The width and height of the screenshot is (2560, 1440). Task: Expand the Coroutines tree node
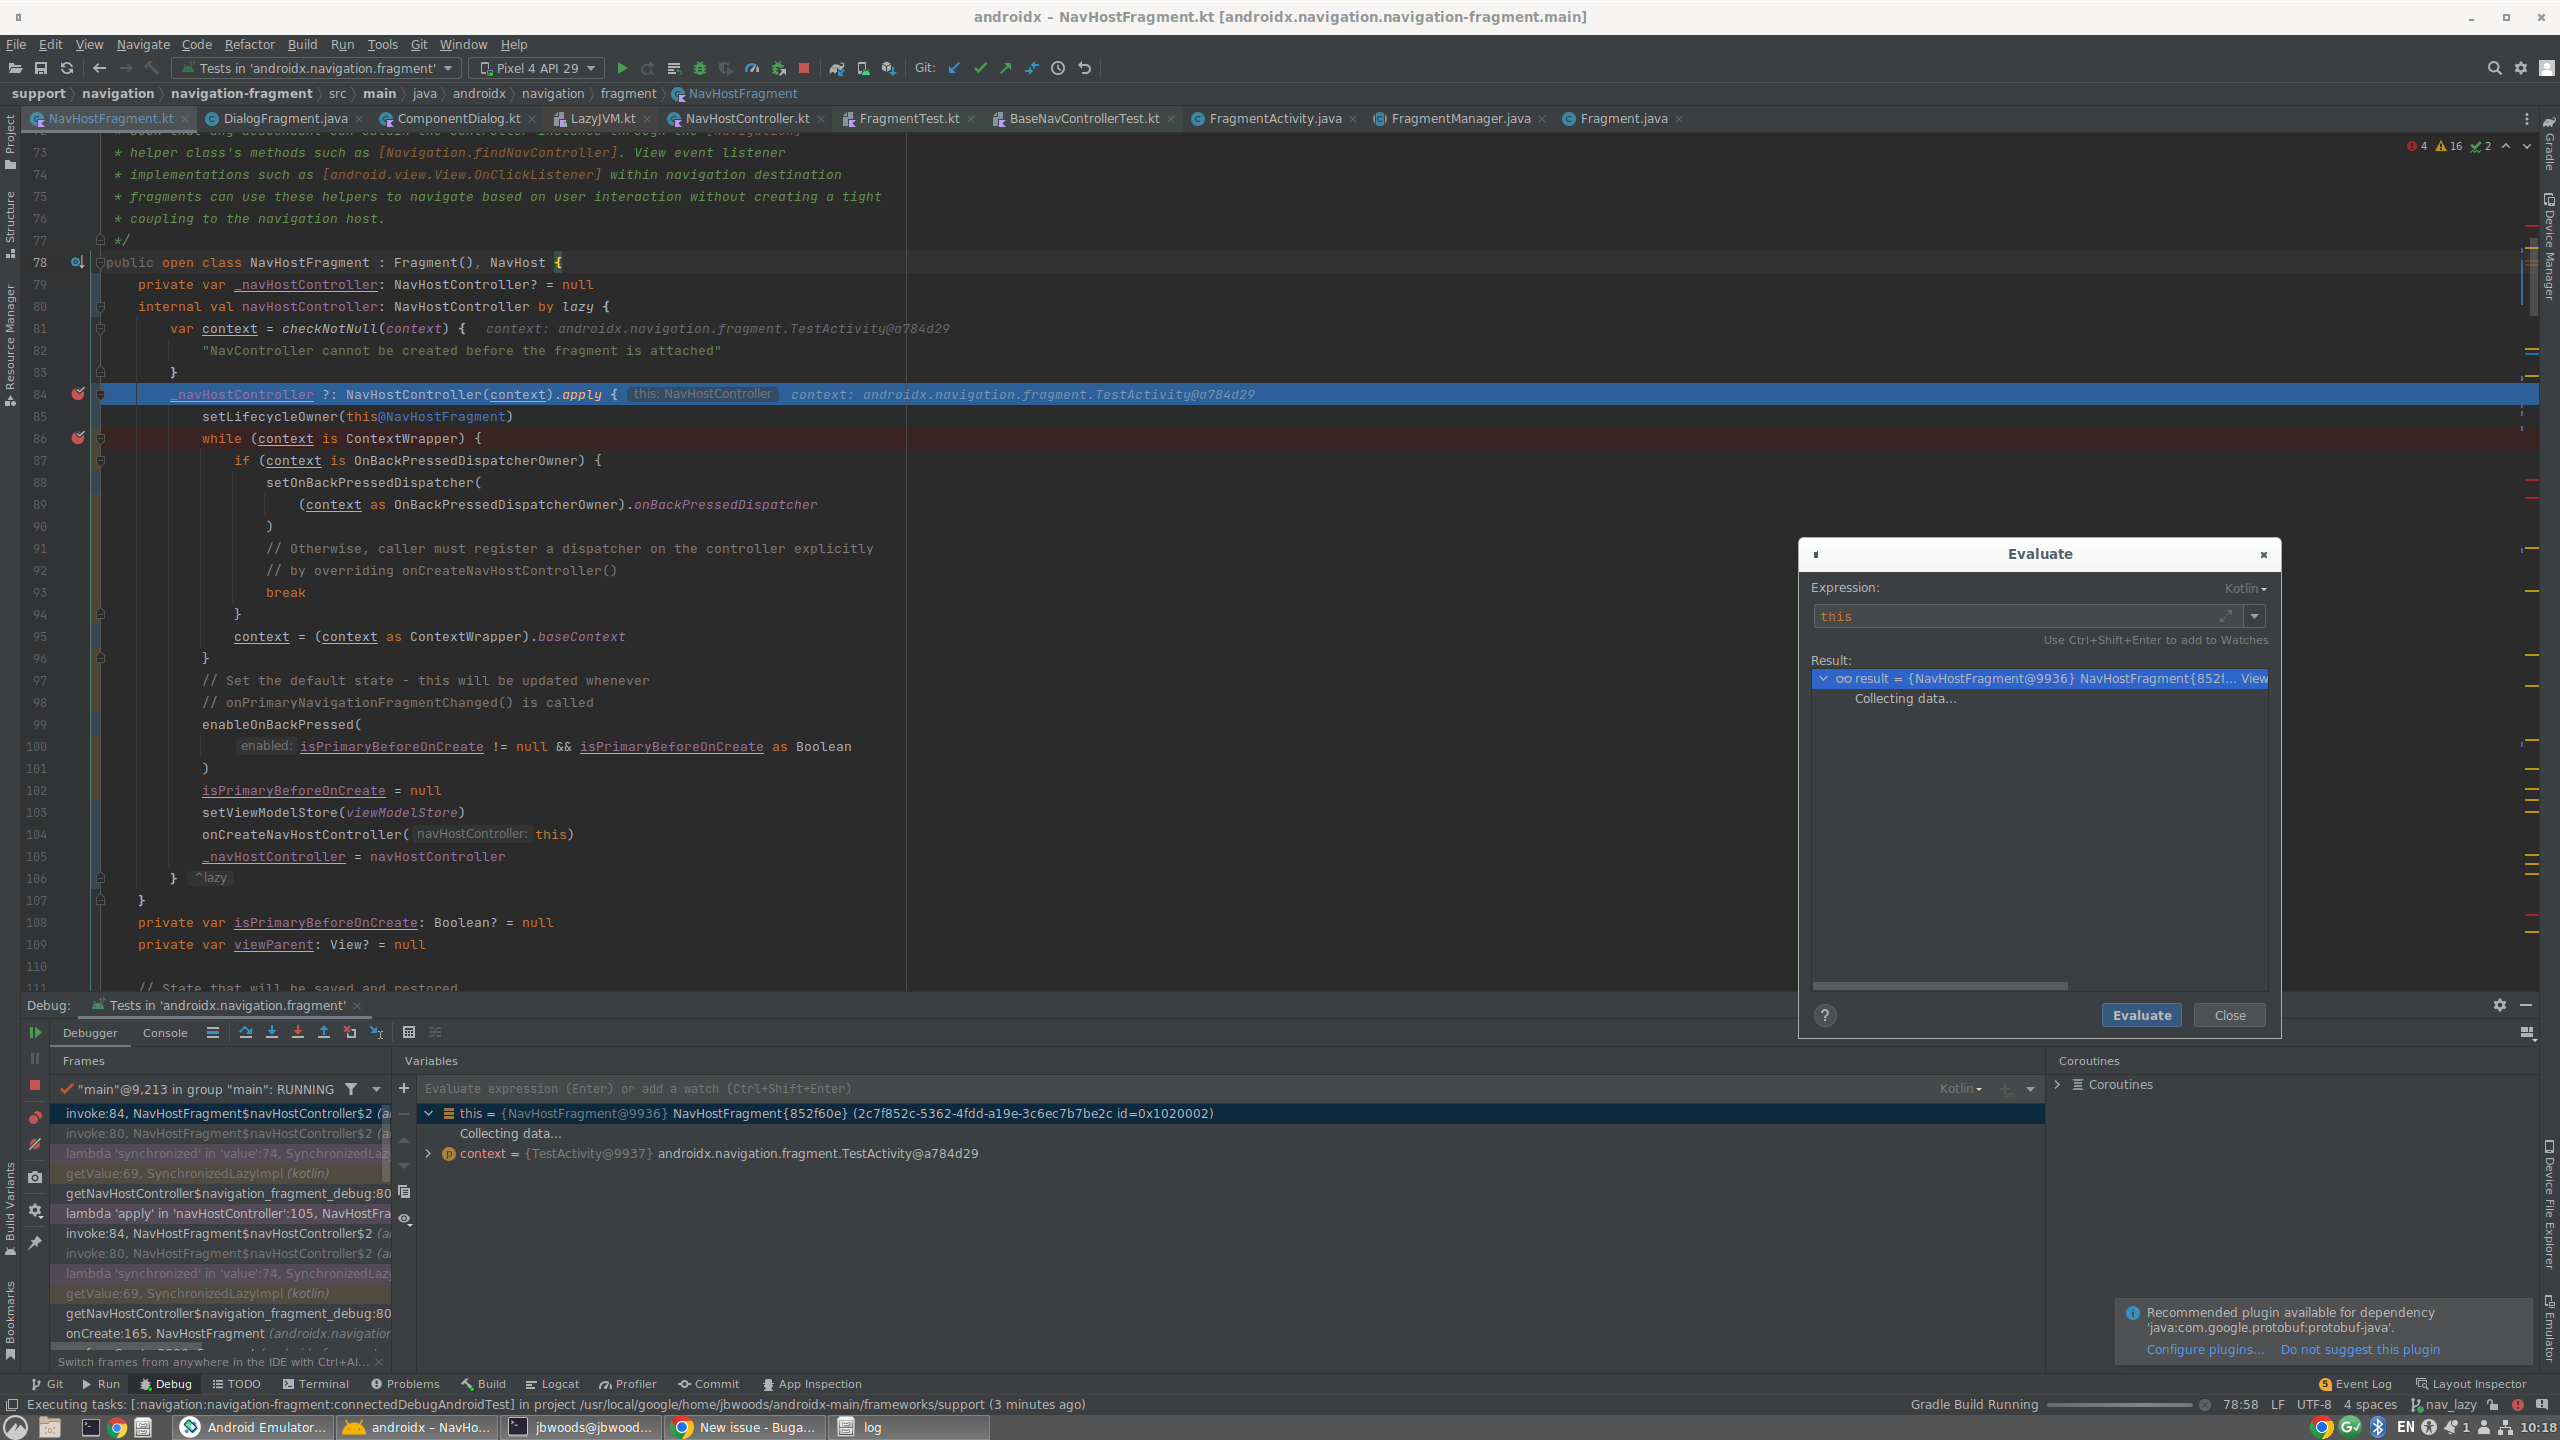2057,1084
